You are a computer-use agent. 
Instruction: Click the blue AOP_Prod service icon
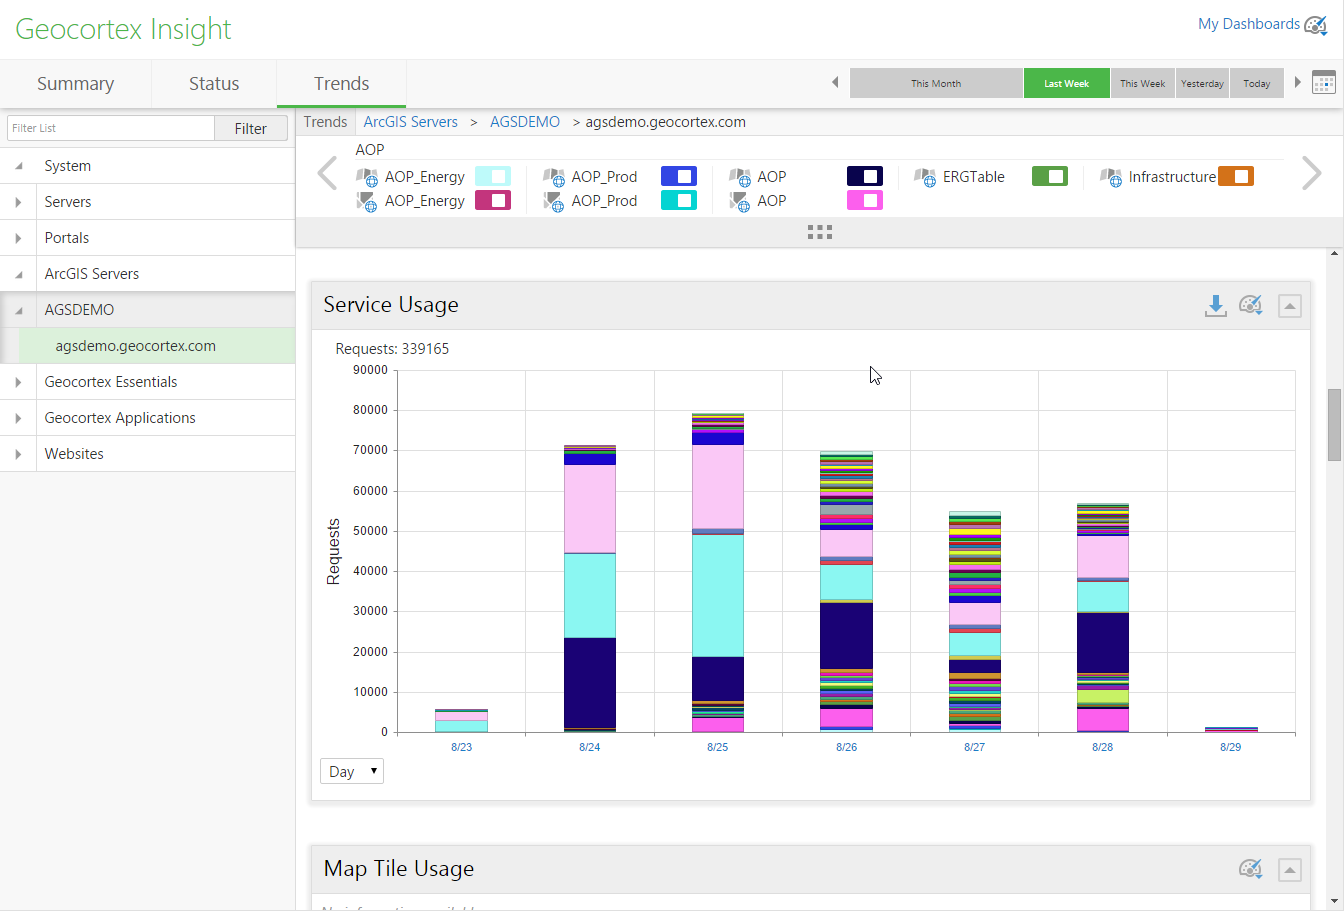pos(554,177)
